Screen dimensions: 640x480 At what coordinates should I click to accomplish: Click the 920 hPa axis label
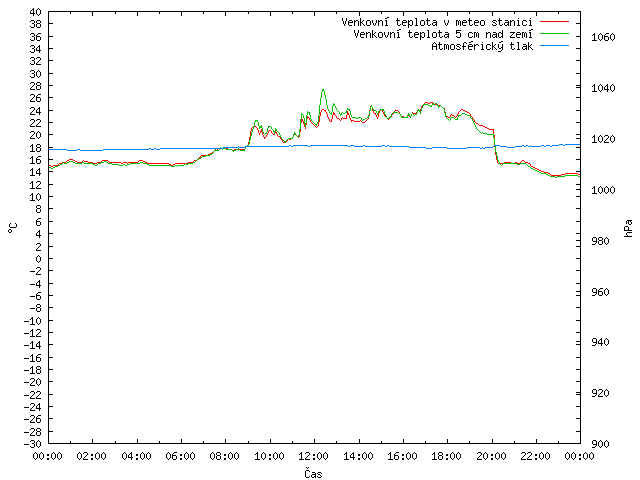(600, 393)
